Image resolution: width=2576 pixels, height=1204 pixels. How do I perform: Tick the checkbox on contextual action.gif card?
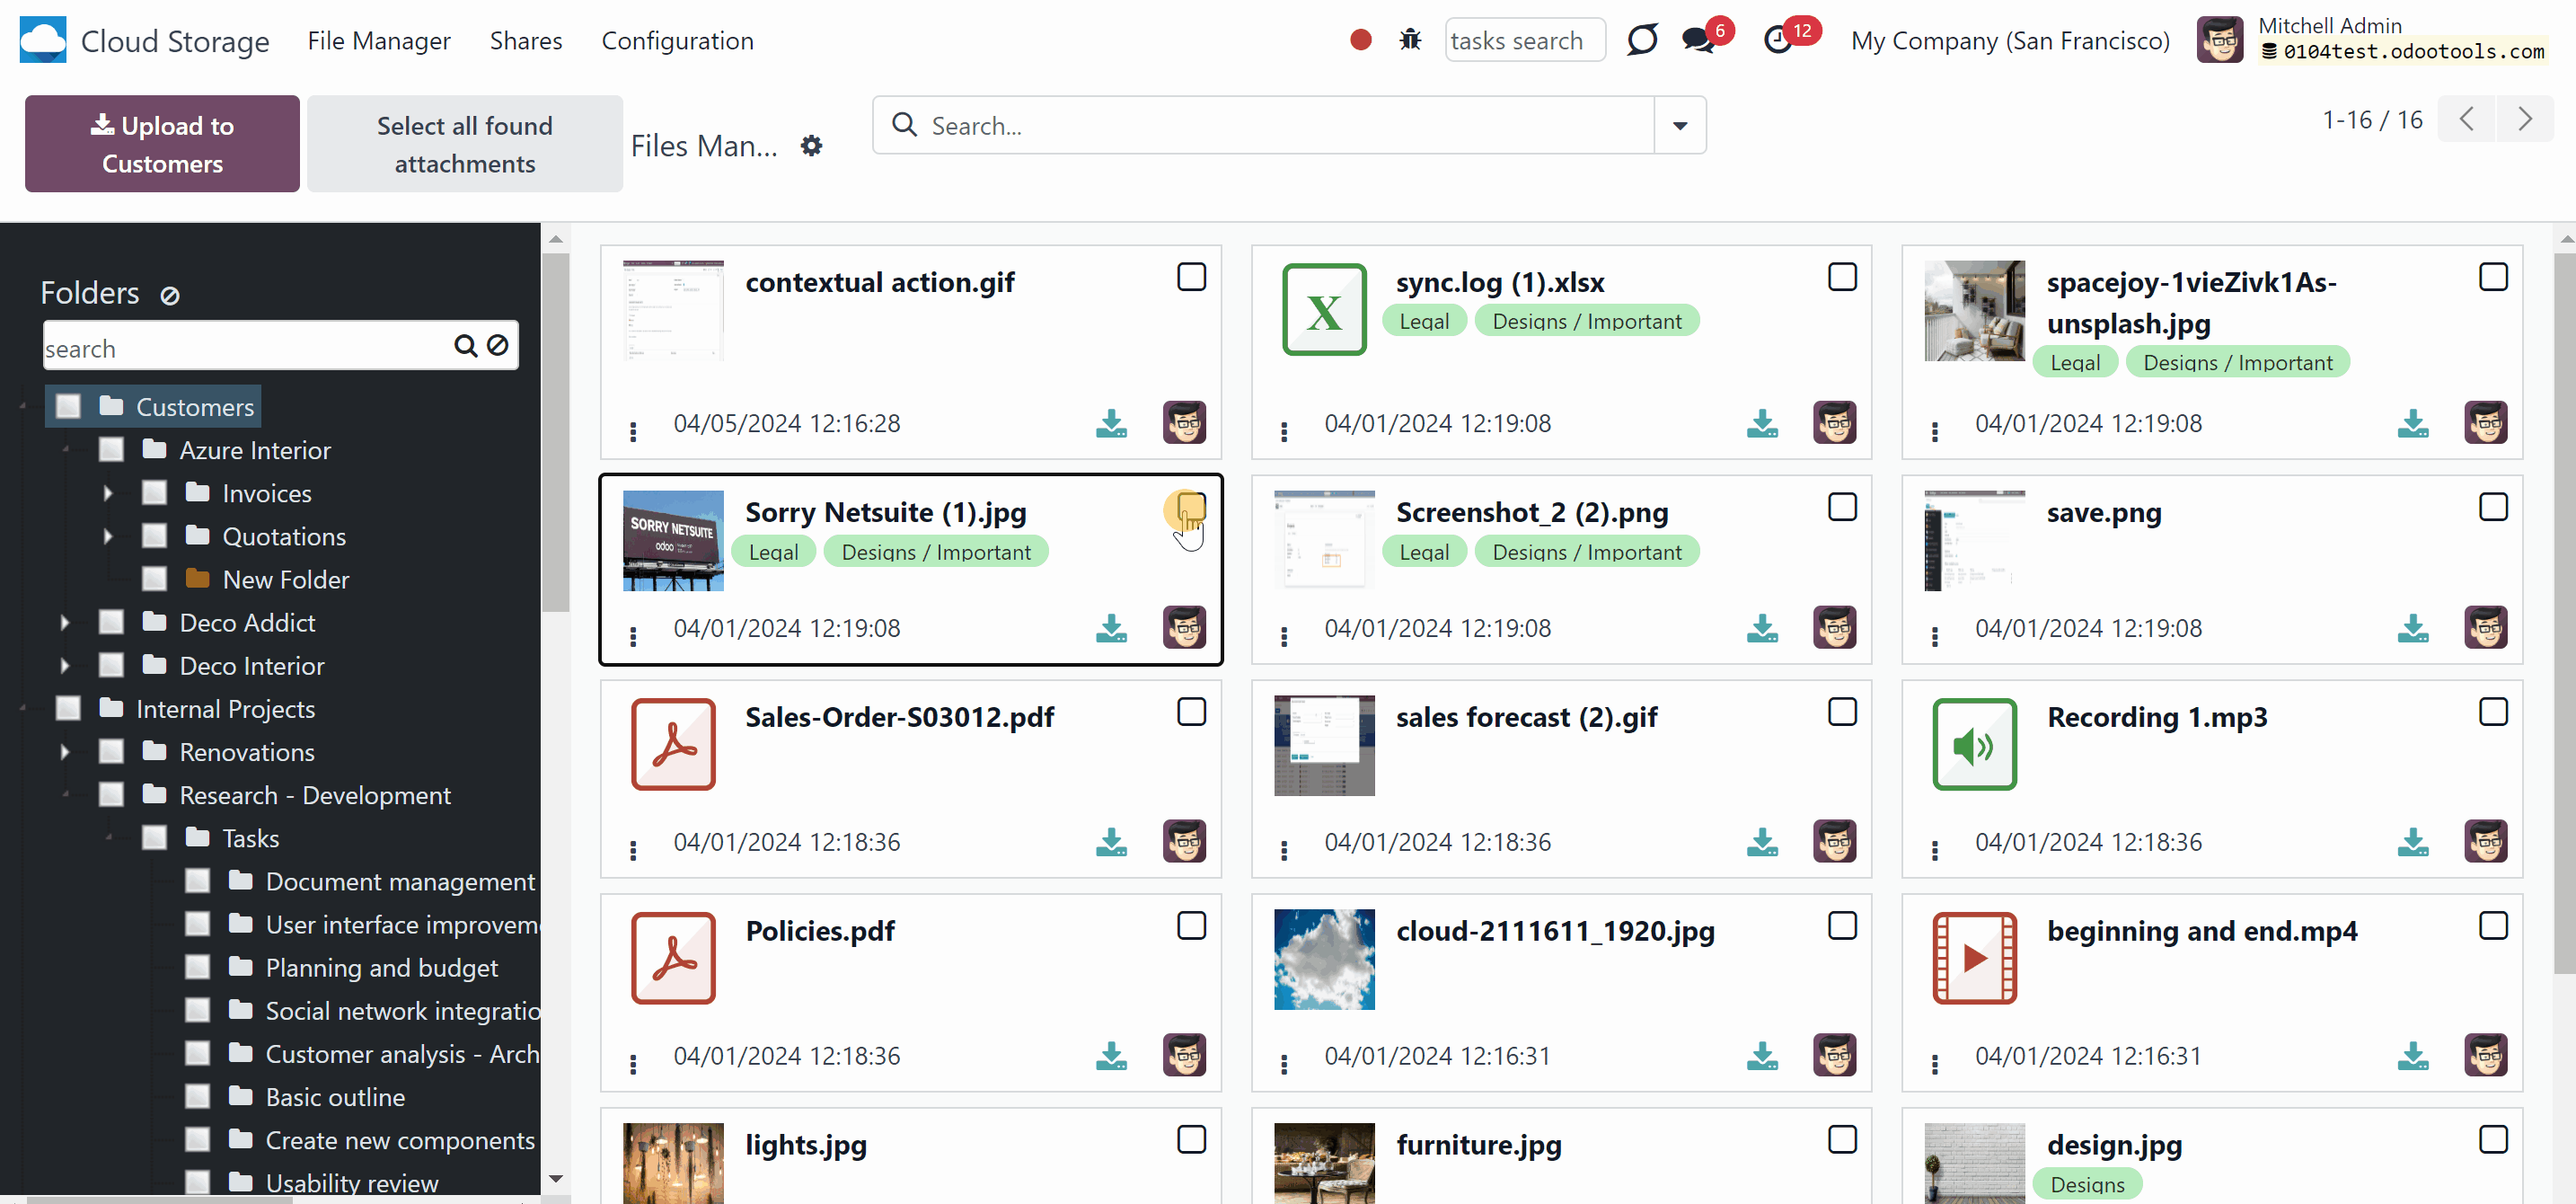click(x=1191, y=277)
